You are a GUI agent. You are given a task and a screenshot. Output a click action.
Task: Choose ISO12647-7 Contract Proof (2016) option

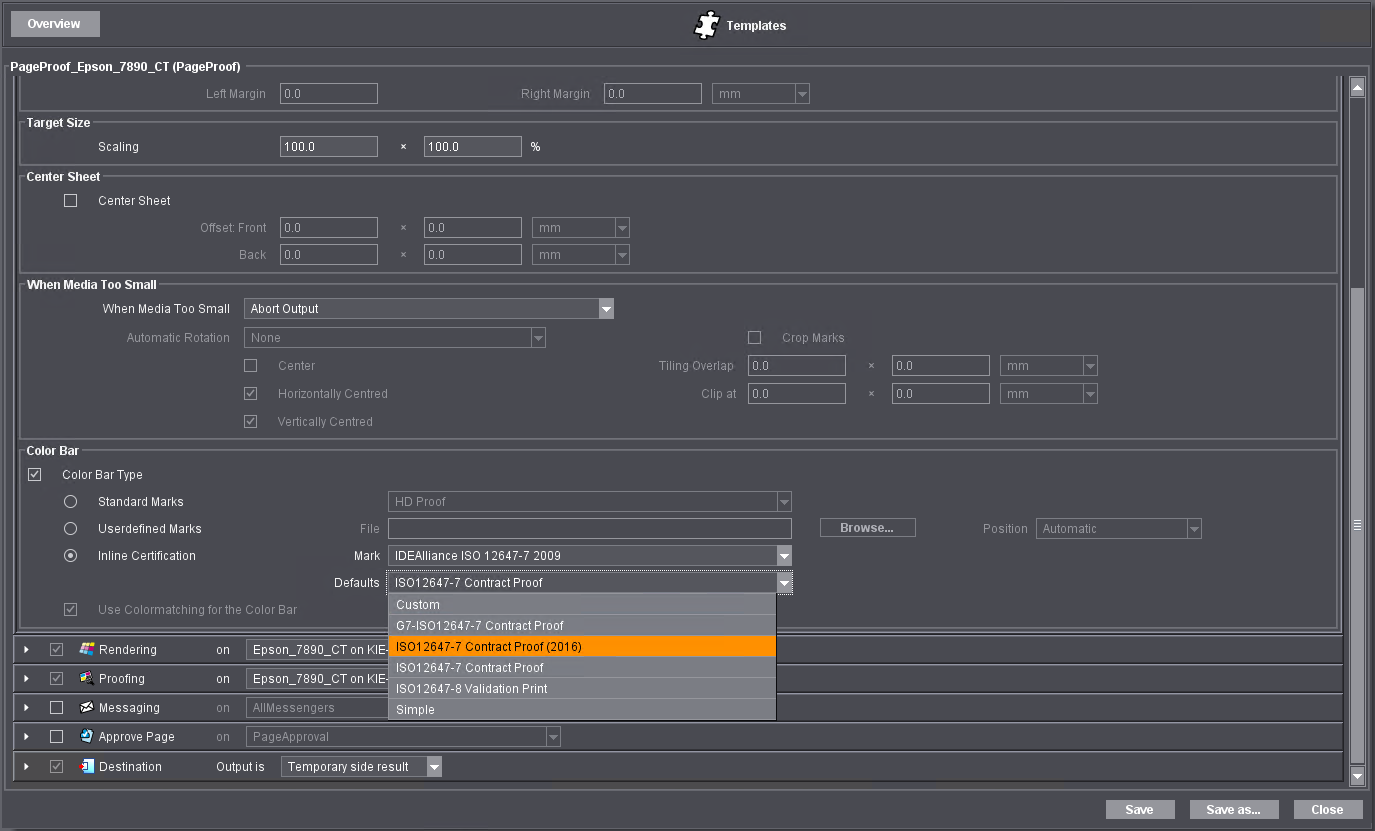coord(582,646)
